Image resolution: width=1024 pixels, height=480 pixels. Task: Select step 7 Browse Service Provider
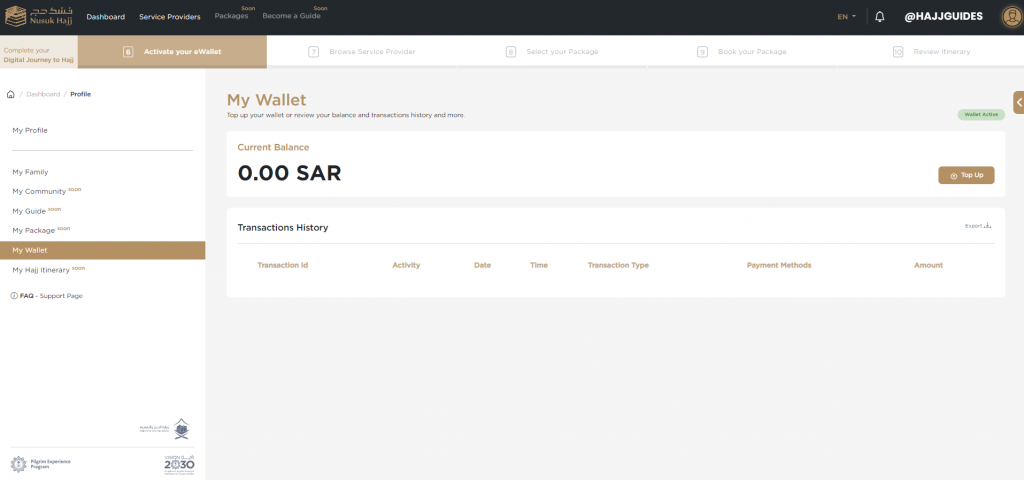point(371,52)
